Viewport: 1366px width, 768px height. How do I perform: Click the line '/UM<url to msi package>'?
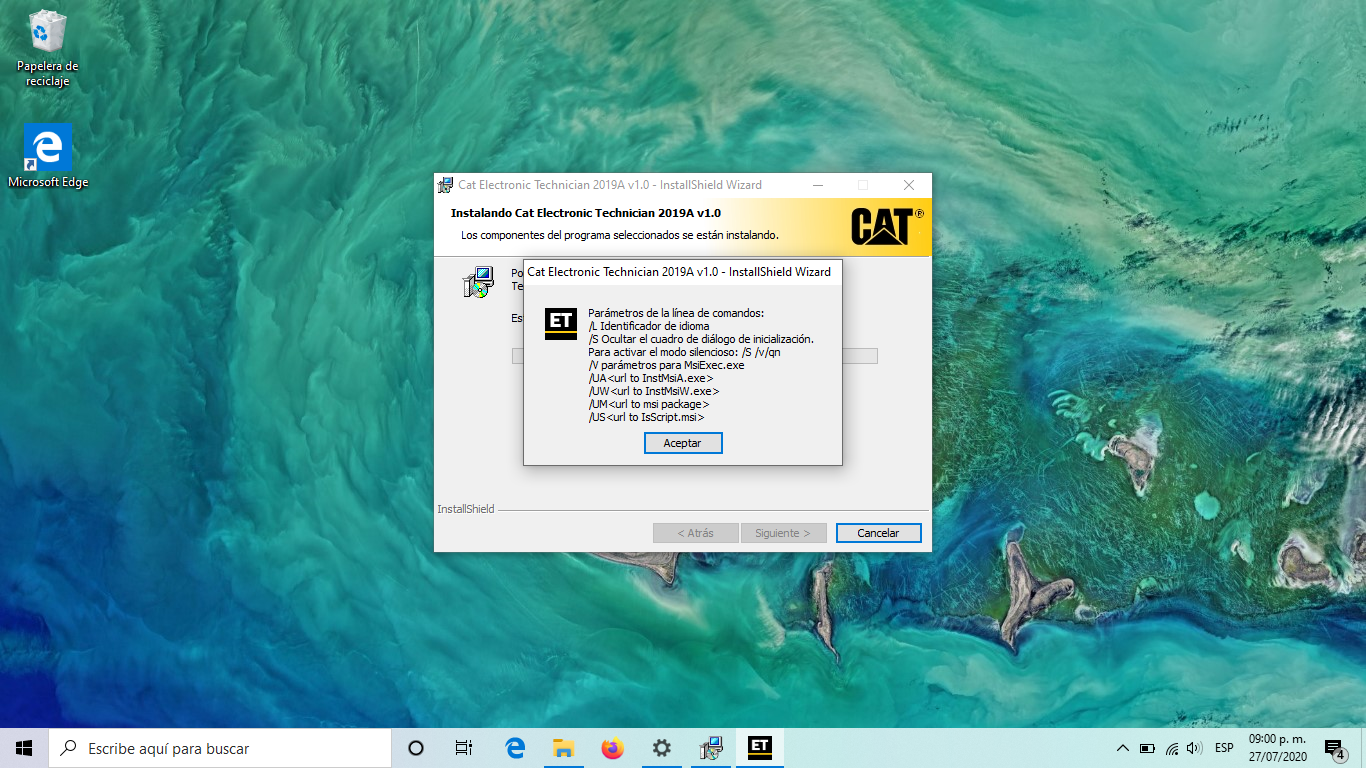tap(649, 404)
